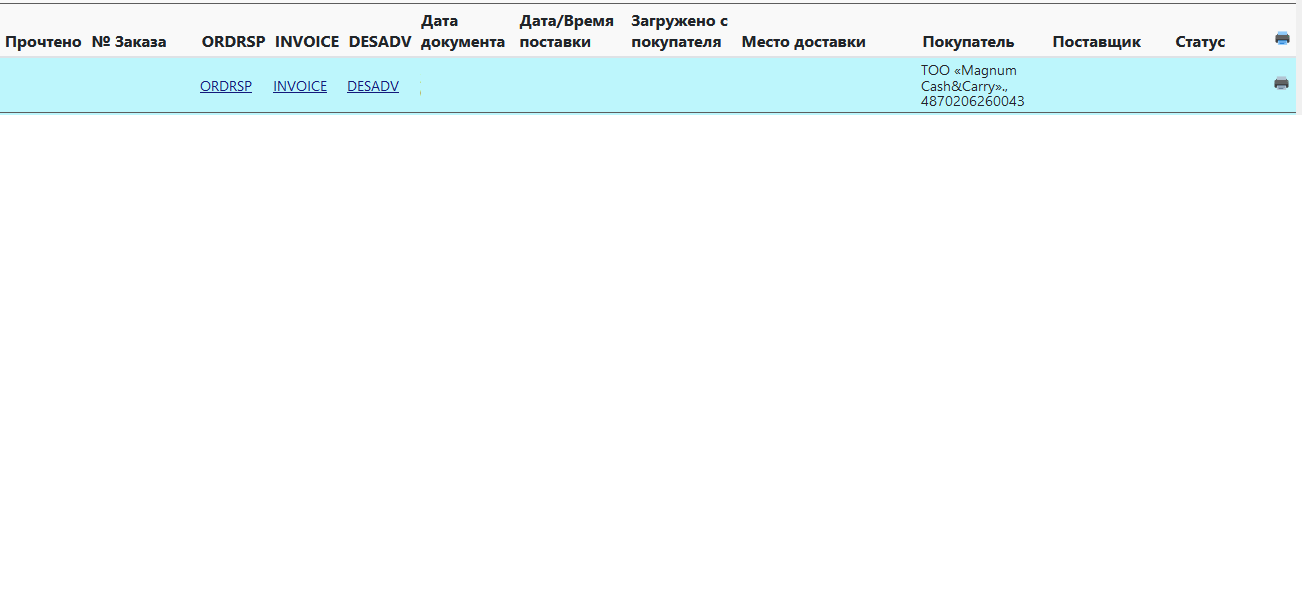The height and width of the screenshot is (613, 1314).
Task: Click the DESADV column header
Action: tap(380, 42)
